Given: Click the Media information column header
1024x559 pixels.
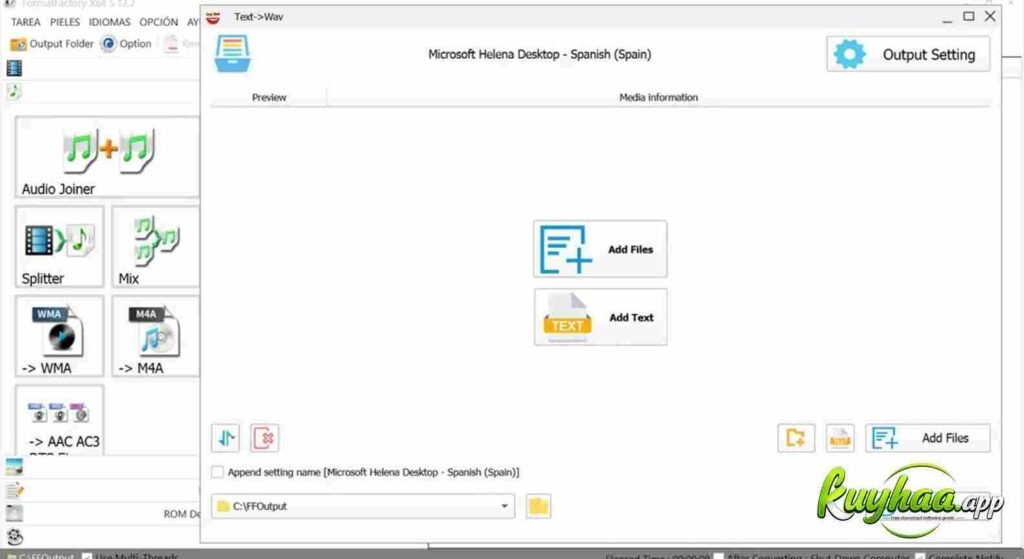Looking at the screenshot, I should [658, 97].
